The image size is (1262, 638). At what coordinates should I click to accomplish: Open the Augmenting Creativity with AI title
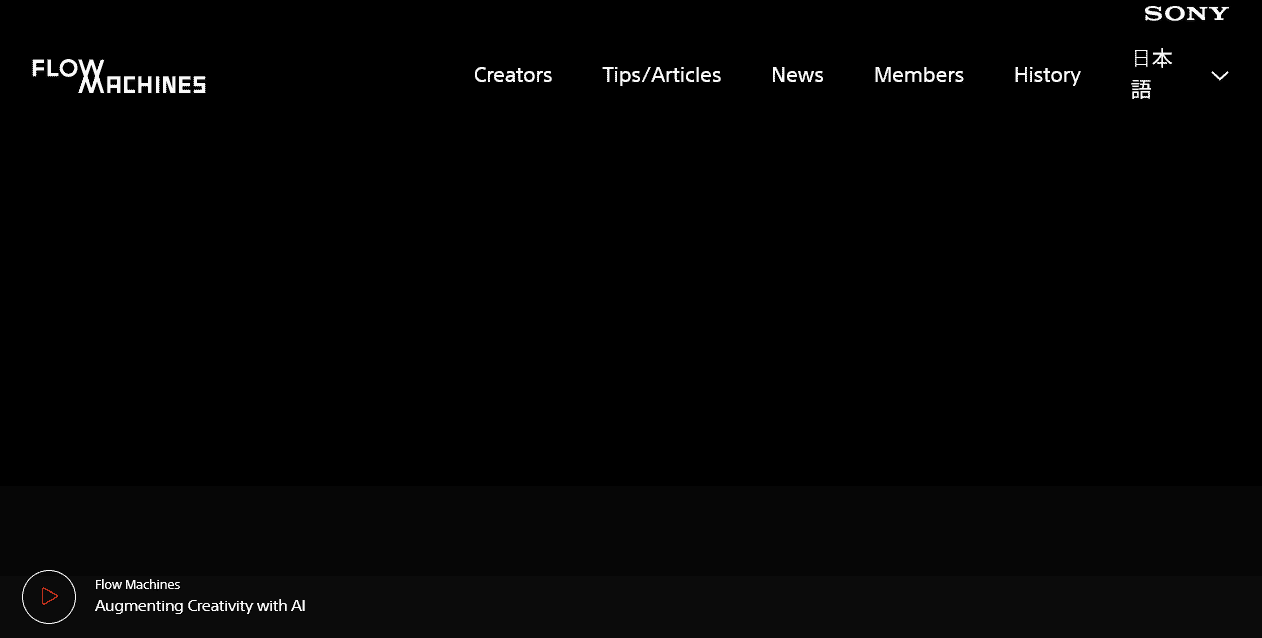click(200, 606)
